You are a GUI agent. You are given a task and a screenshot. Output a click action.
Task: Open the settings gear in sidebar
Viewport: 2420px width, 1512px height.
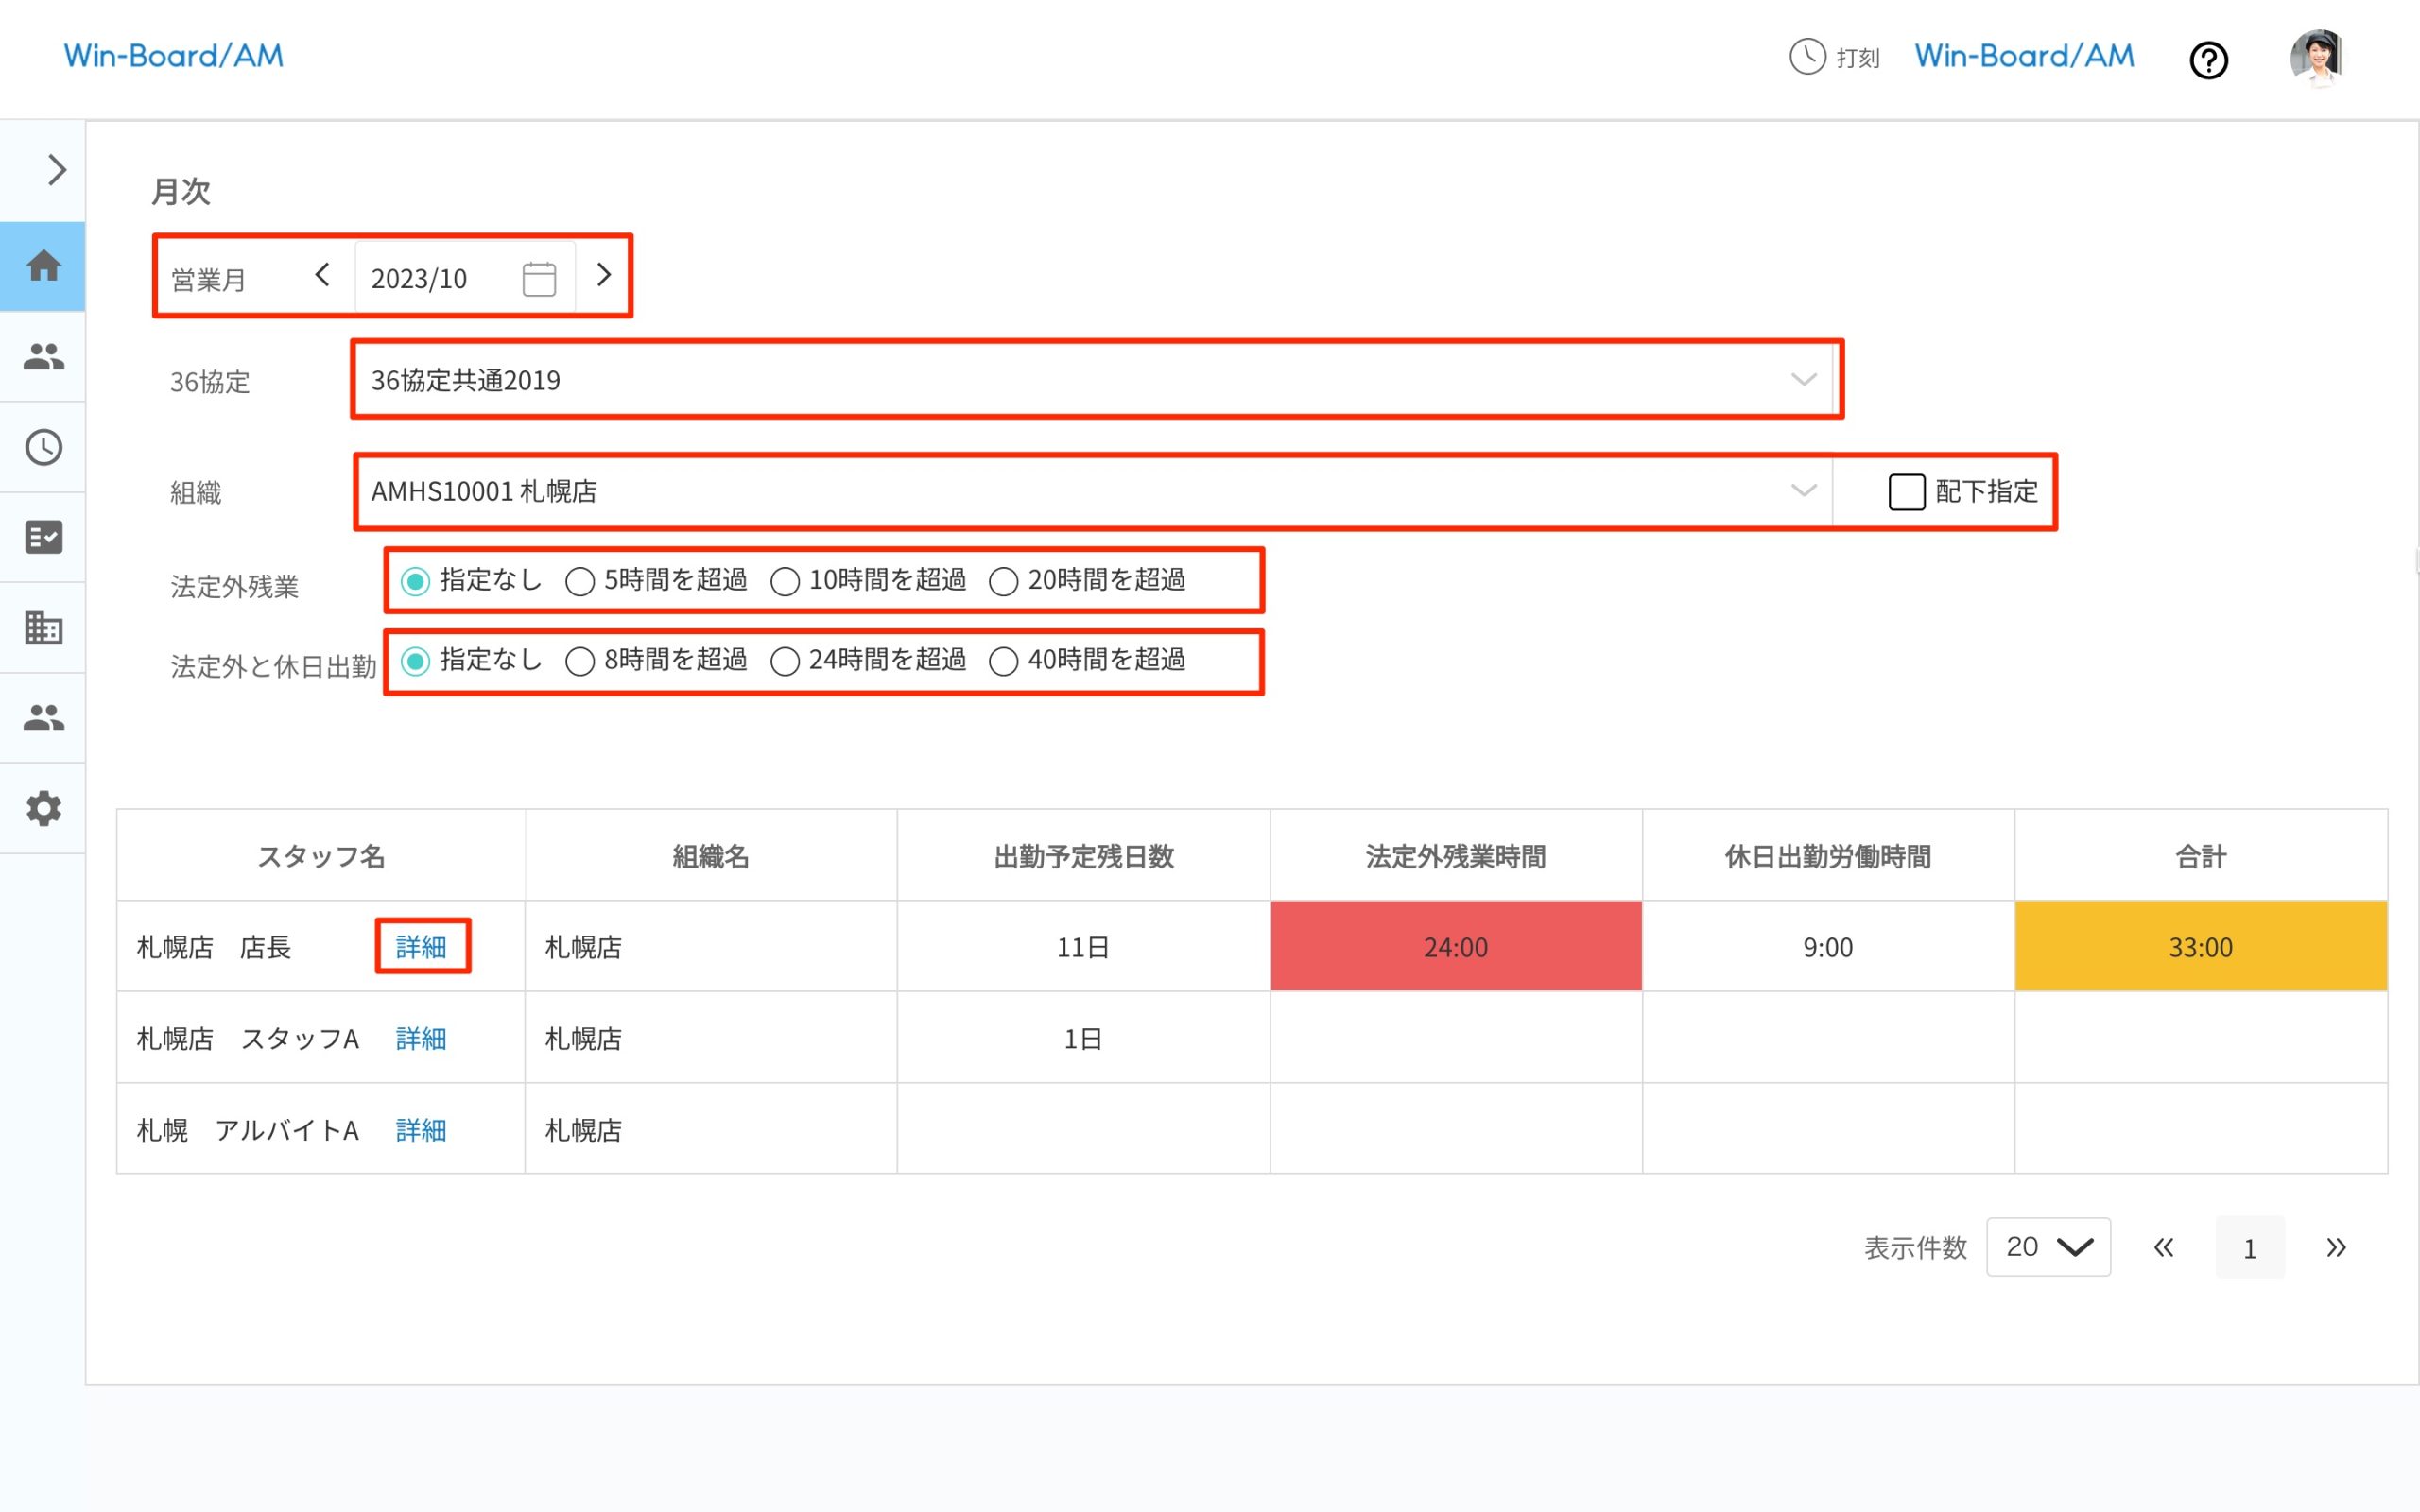coord(43,808)
